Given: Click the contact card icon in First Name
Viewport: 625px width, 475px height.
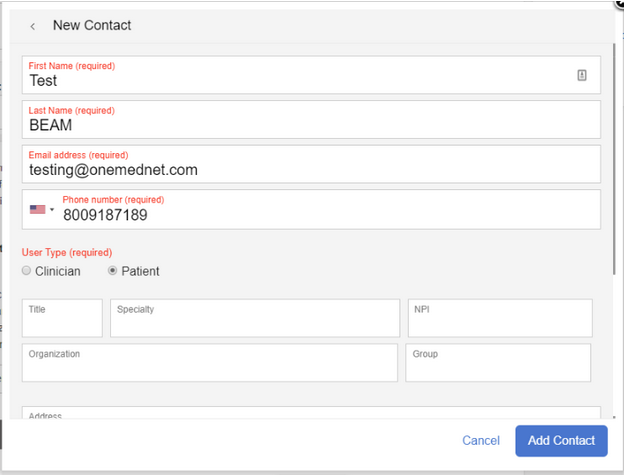Looking at the screenshot, I should tap(582, 75).
